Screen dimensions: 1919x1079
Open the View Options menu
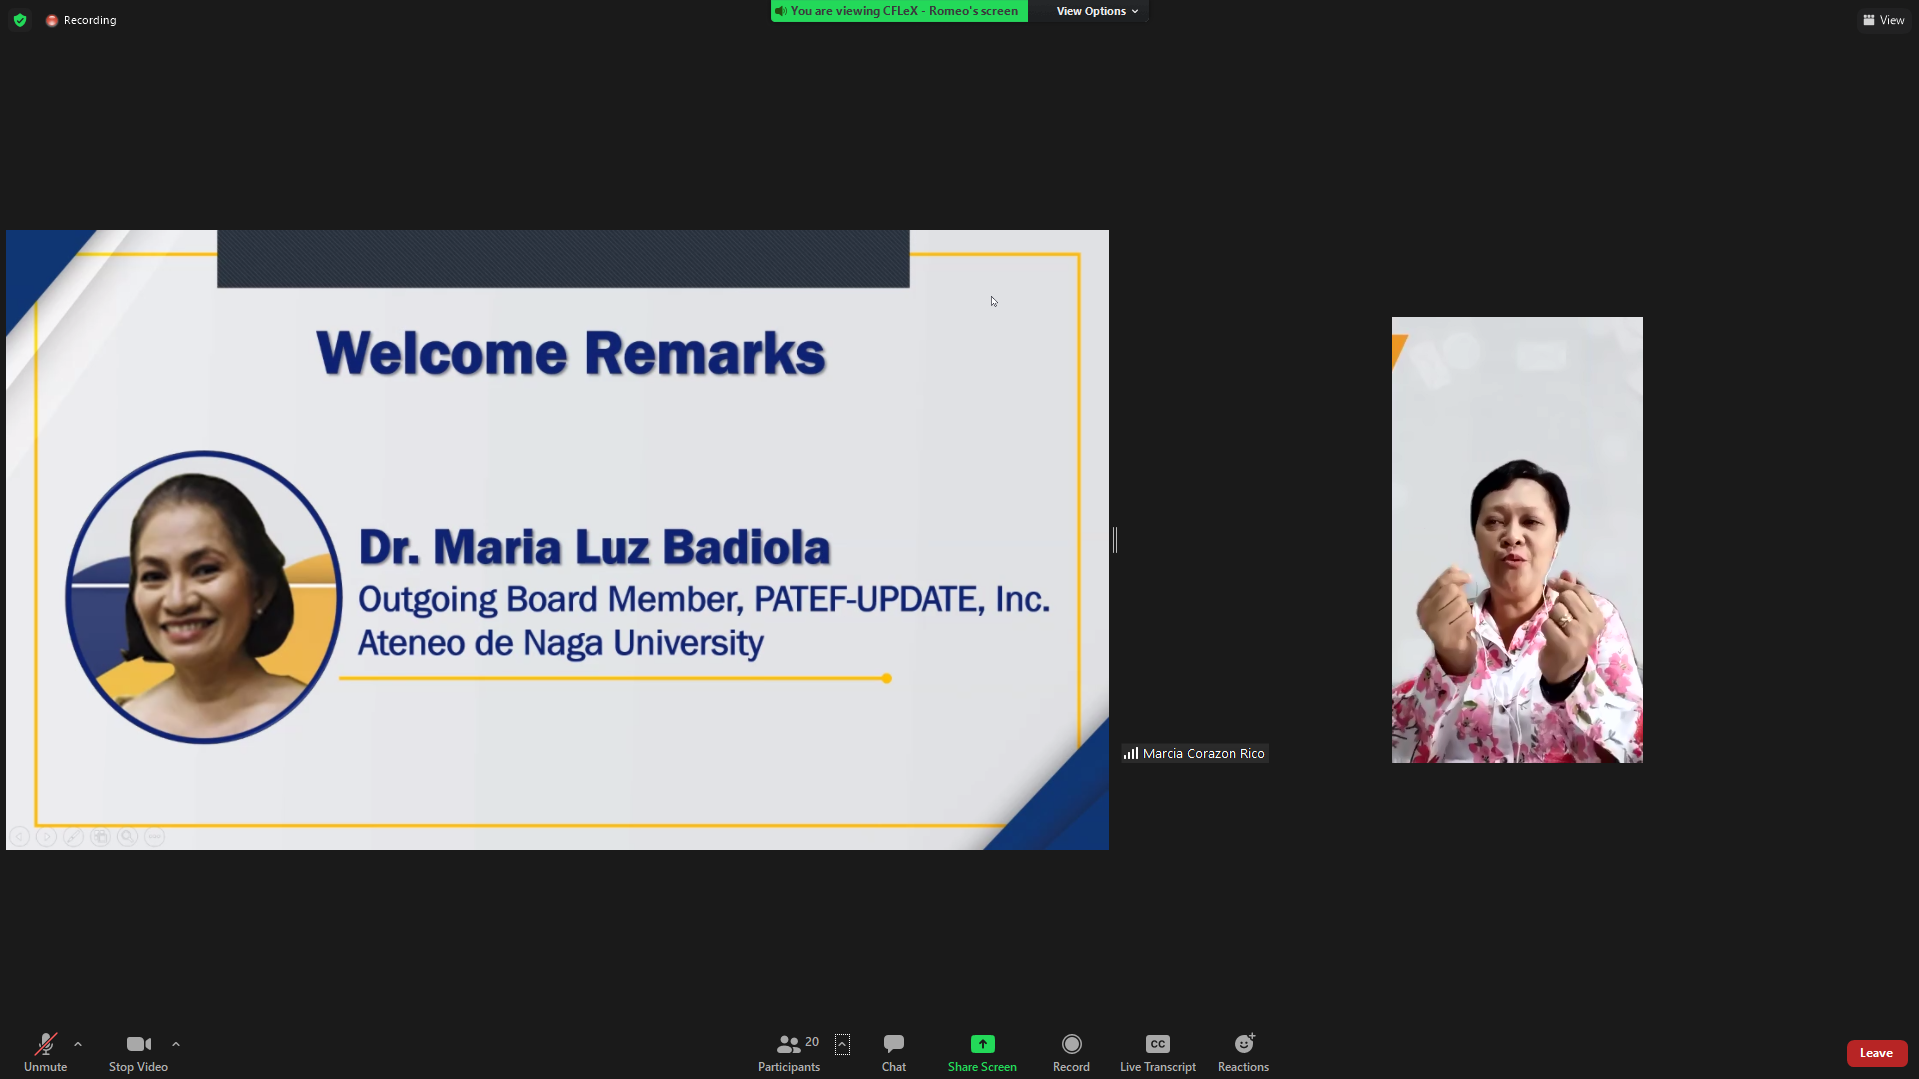click(x=1096, y=11)
